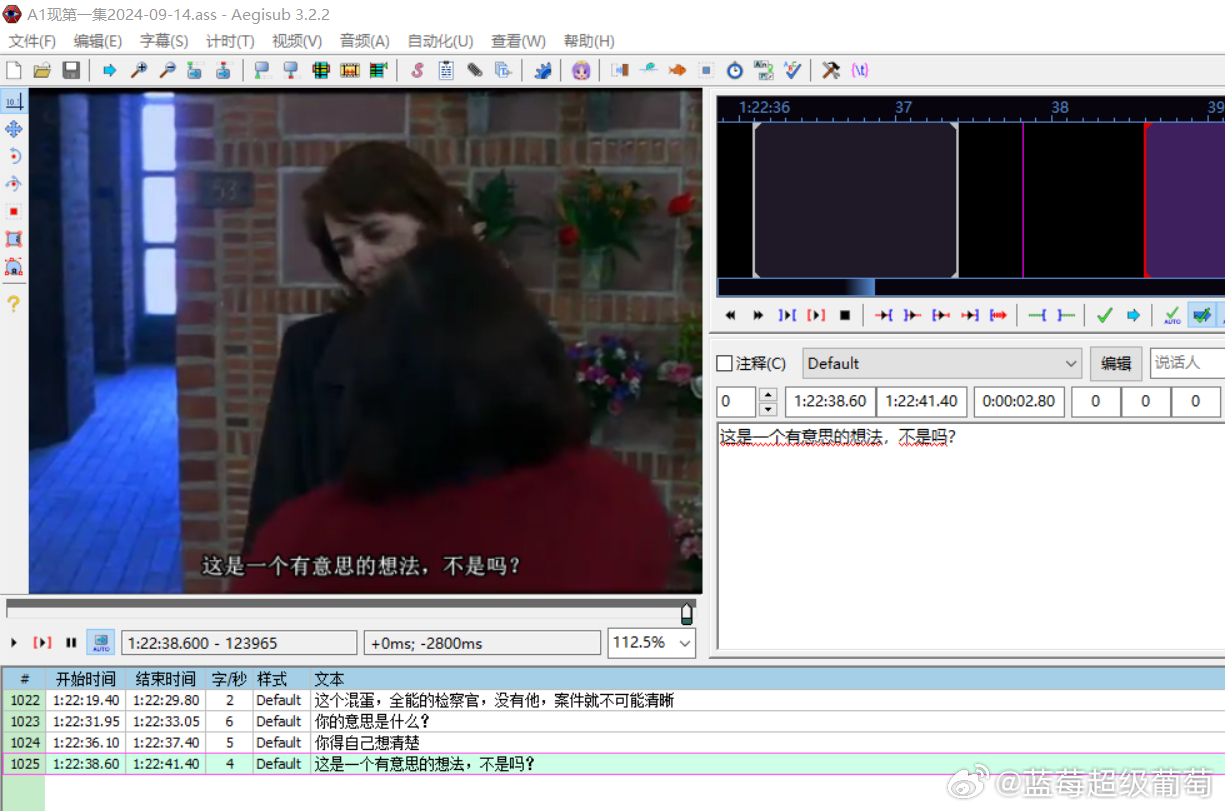
Task: Open the 视频(V) menu
Action: [297, 41]
